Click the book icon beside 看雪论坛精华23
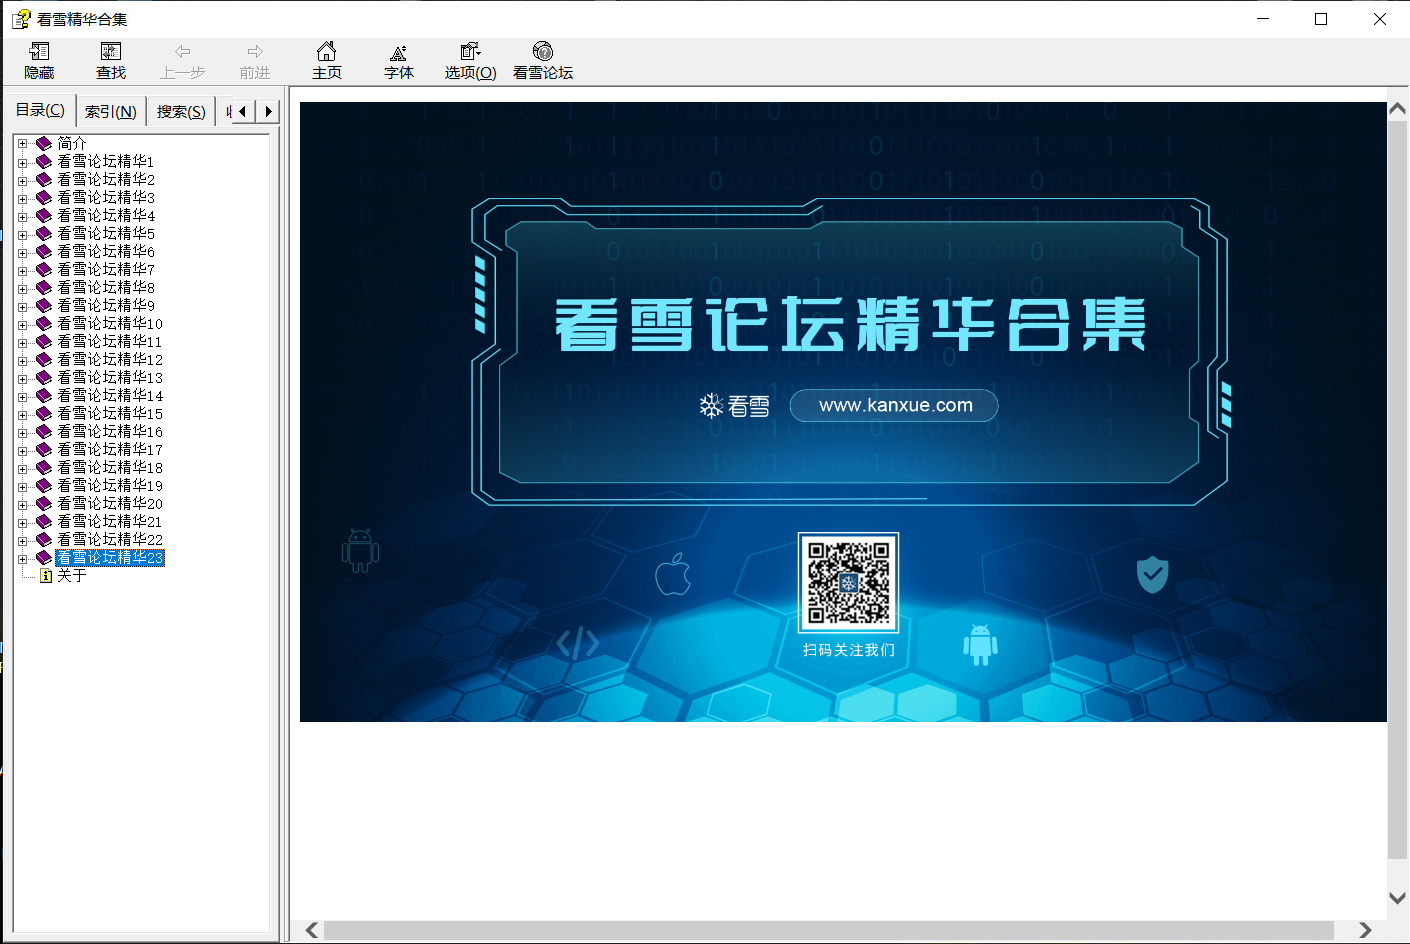The image size is (1410, 944). [44, 557]
